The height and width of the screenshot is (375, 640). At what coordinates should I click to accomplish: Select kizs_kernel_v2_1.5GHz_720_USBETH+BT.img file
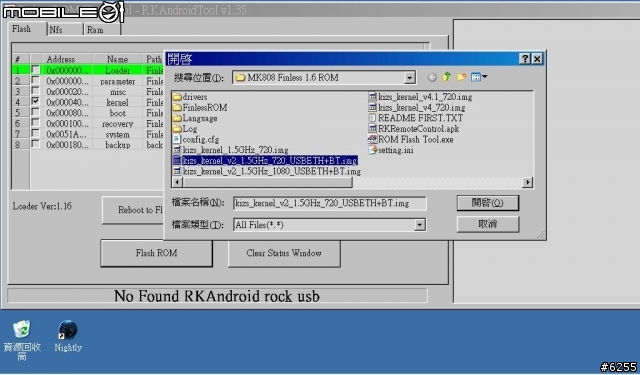[265, 160]
